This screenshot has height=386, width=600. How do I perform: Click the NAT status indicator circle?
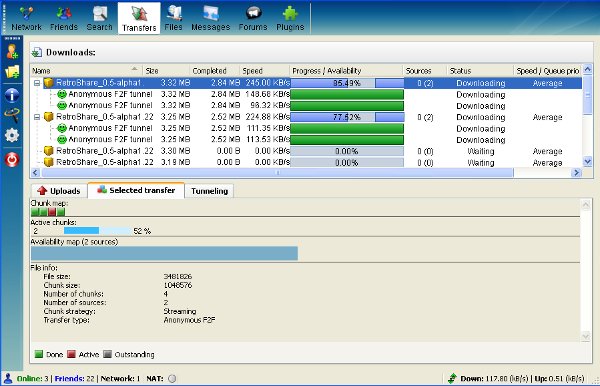172,378
